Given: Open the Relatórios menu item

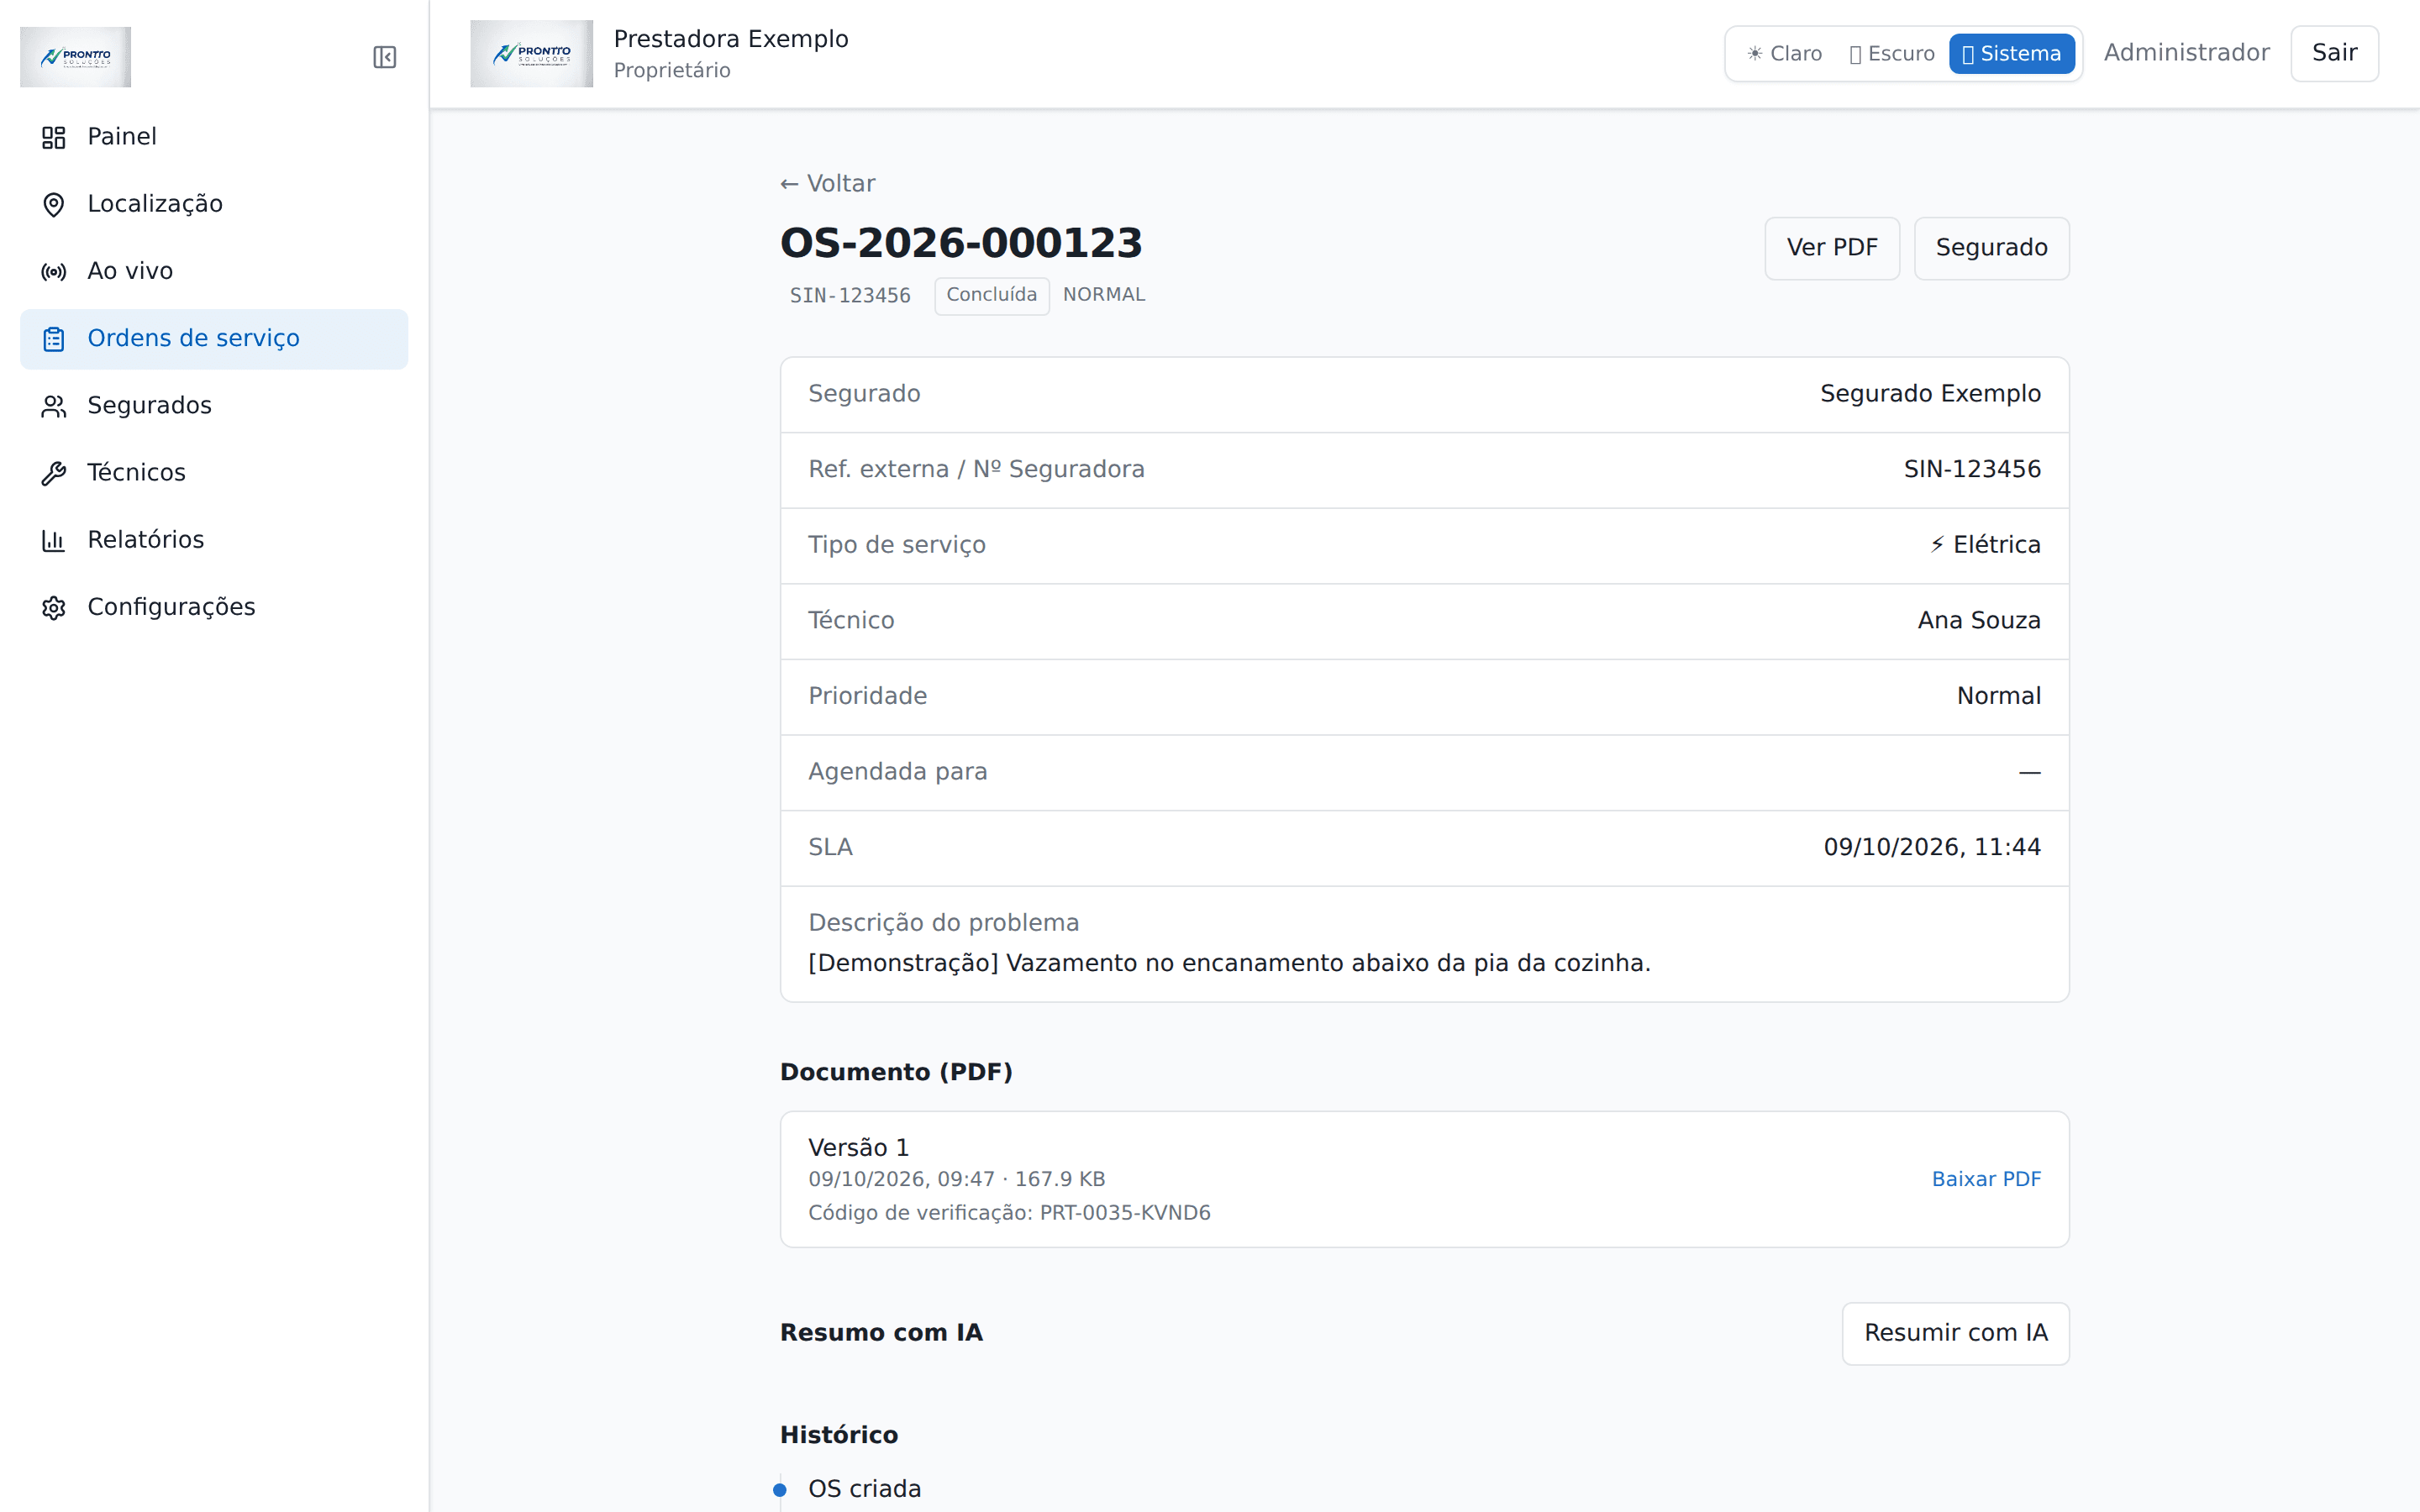Looking at the screenshot, I should pos(214,540).
